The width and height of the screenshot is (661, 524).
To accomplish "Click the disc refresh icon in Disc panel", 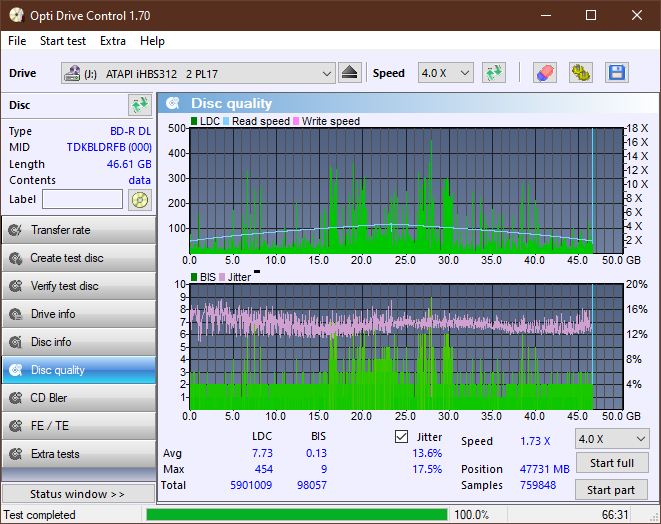I will pos(139,105).
